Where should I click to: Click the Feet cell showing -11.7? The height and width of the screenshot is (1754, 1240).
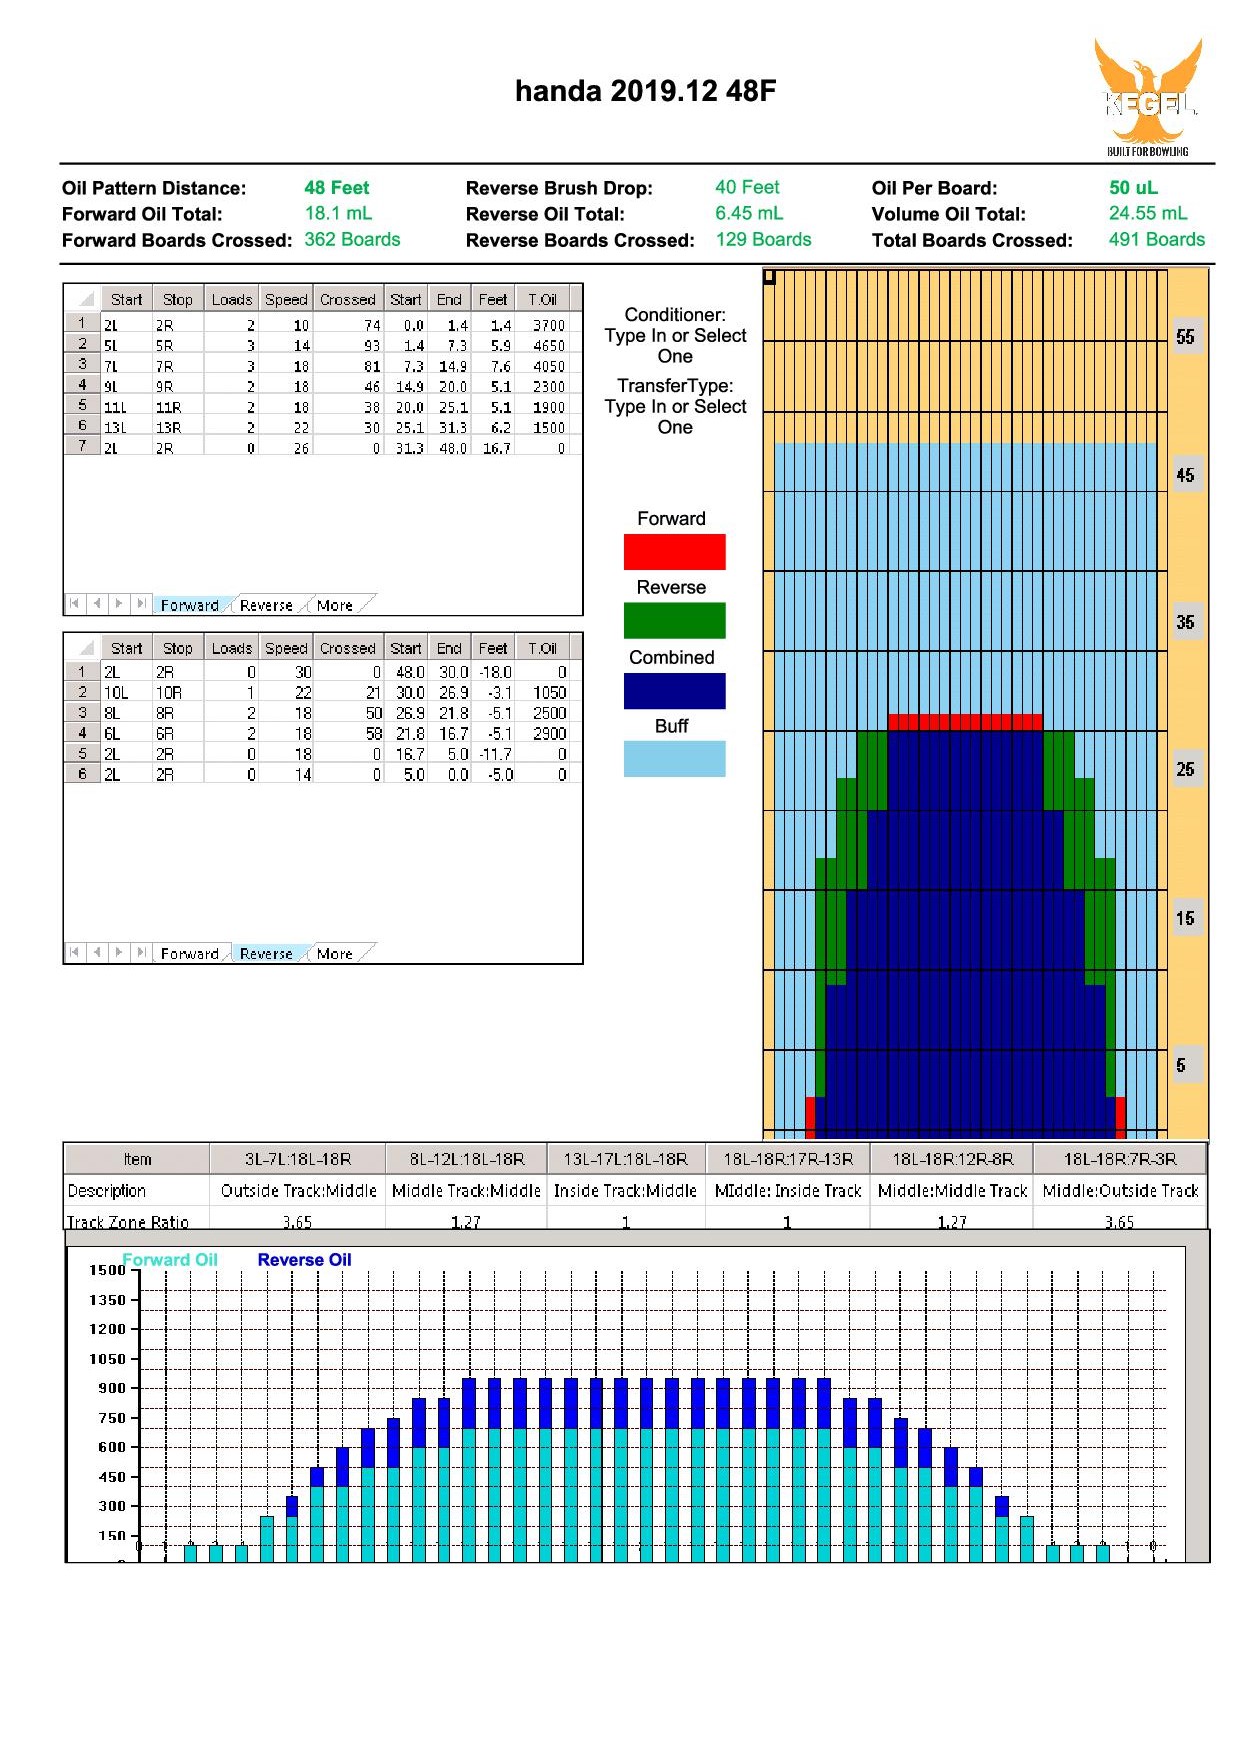point(493,754)
